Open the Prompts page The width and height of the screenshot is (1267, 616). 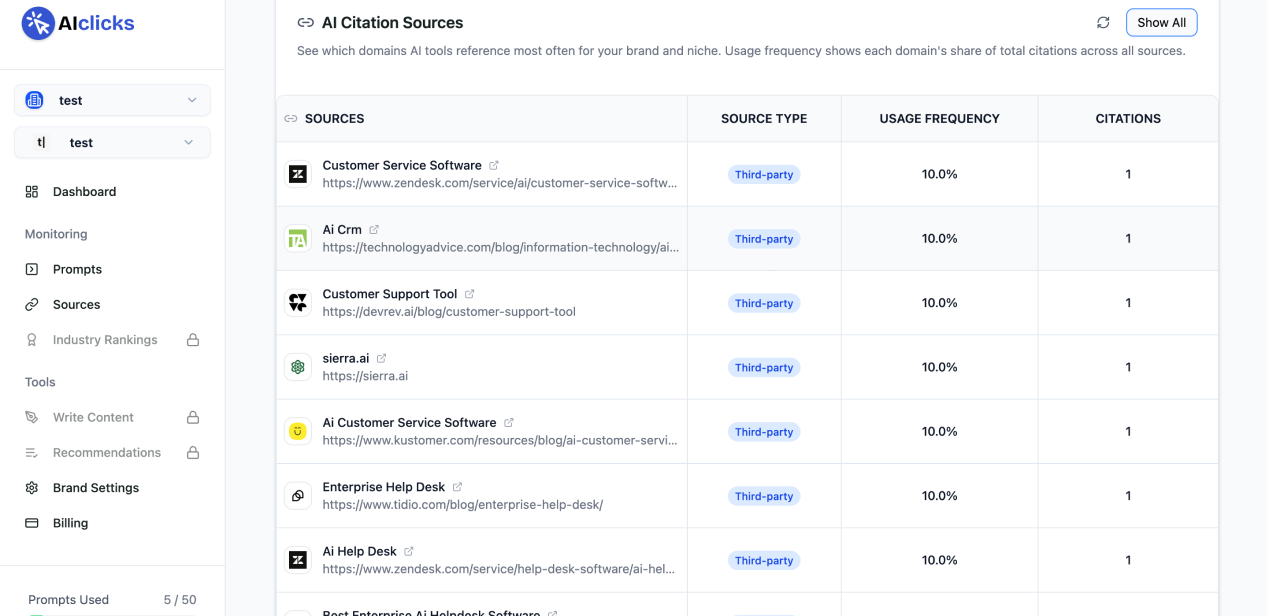77,269
